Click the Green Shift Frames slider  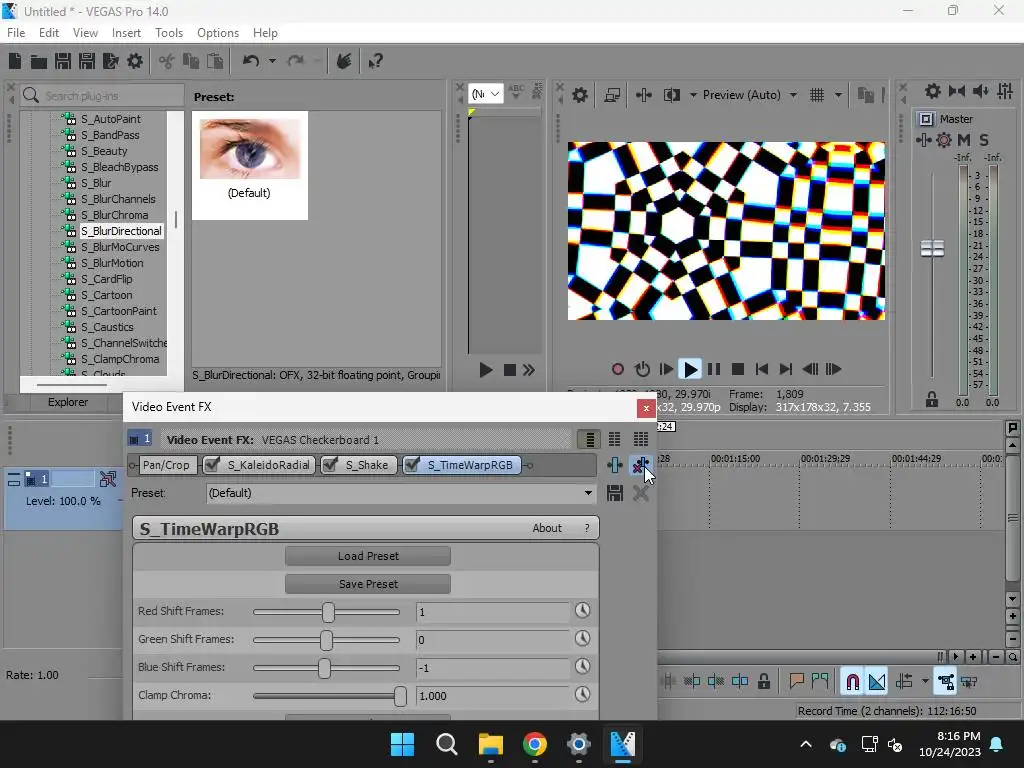(x=327, y=639)
